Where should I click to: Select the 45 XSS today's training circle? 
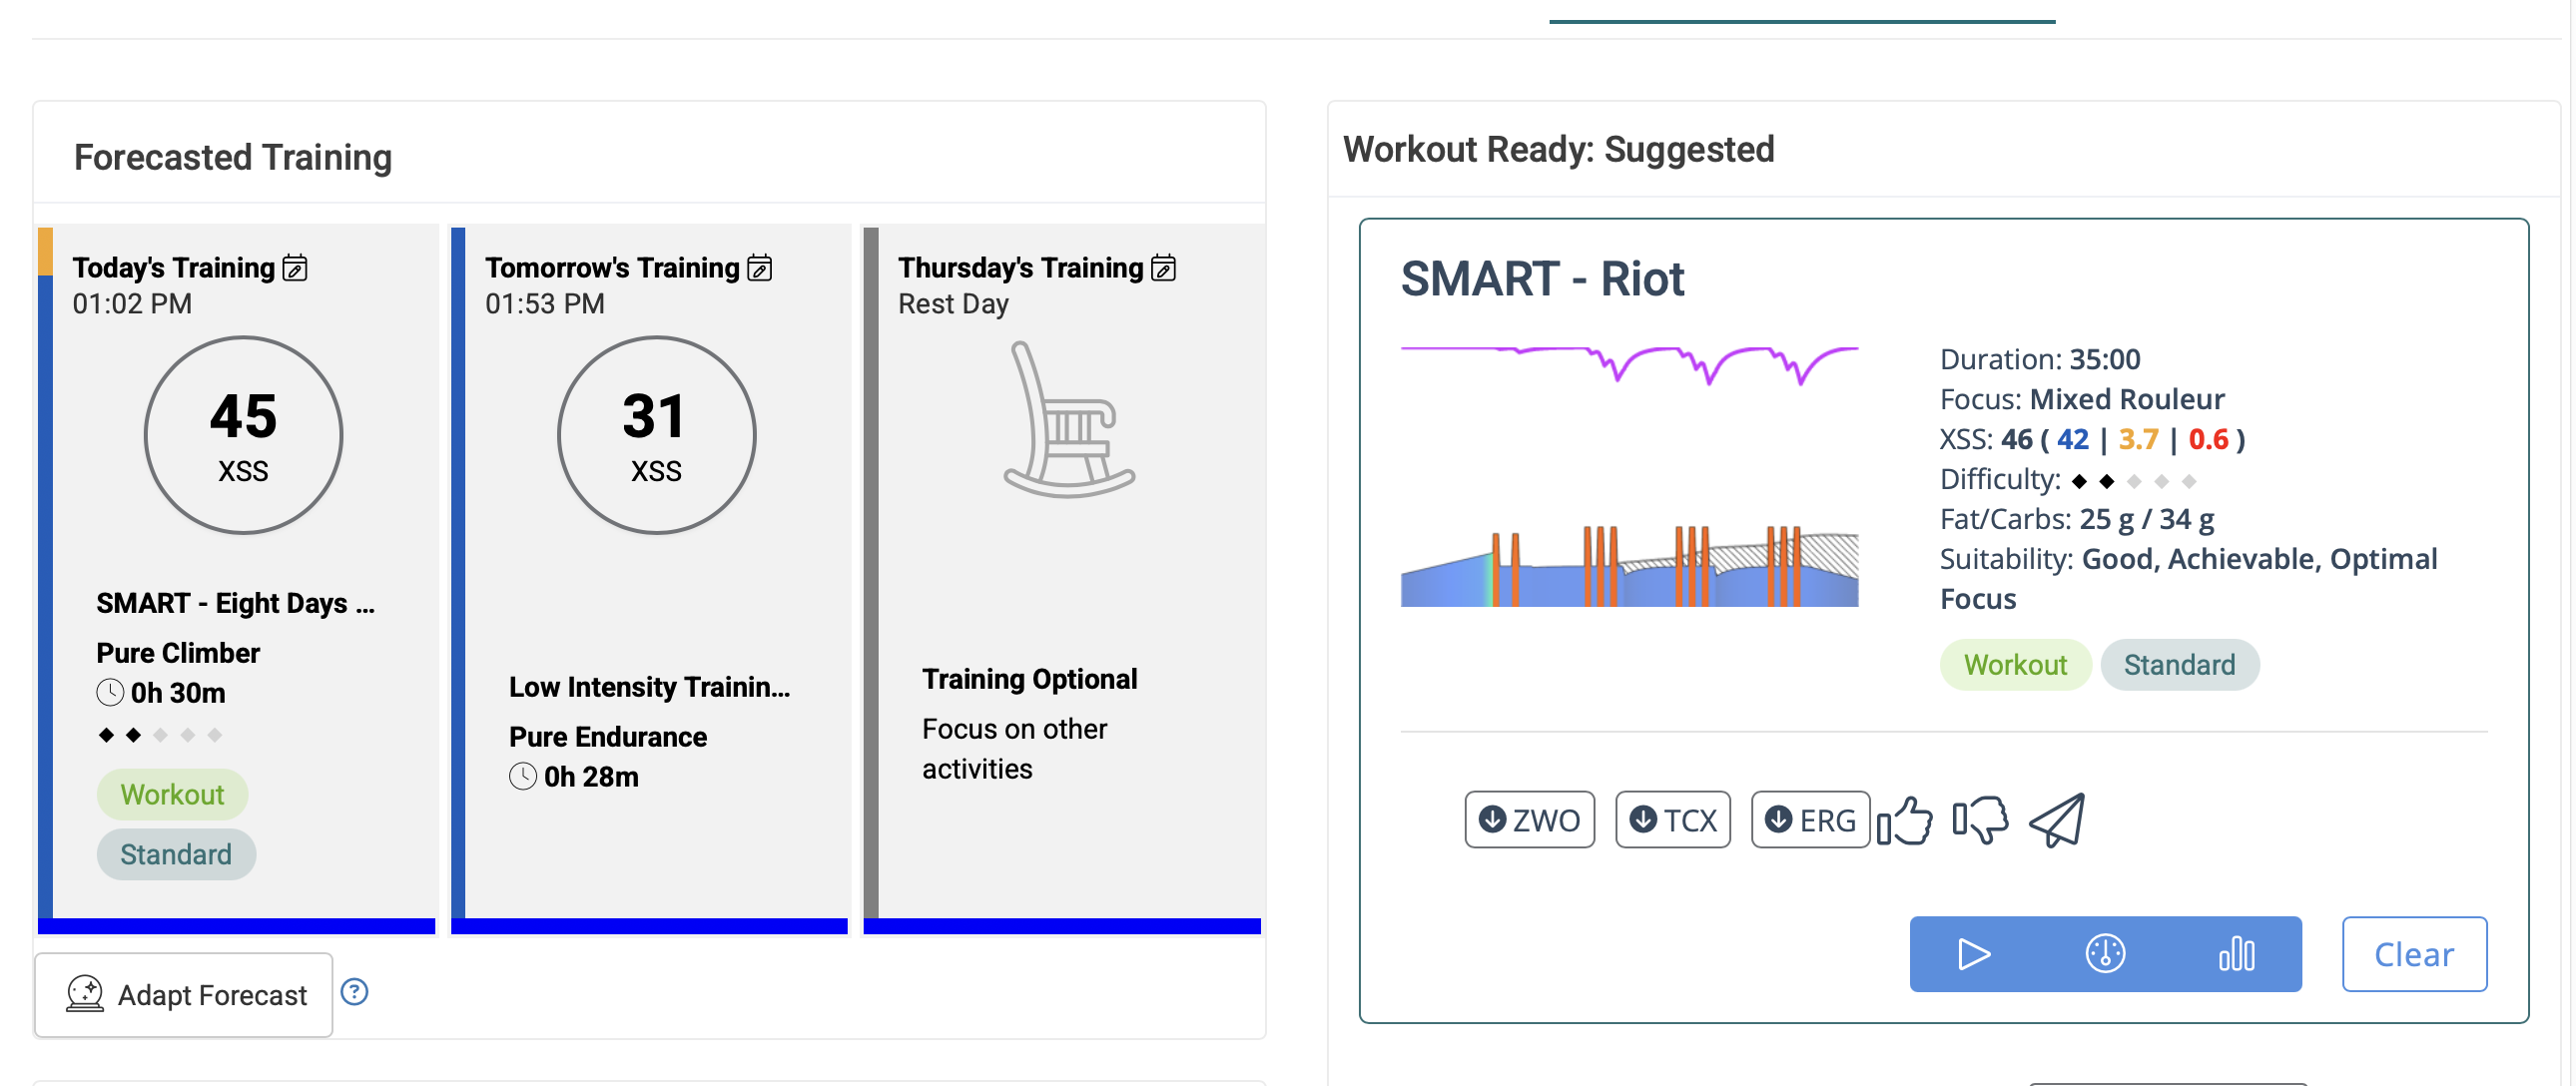coord(243,435)
